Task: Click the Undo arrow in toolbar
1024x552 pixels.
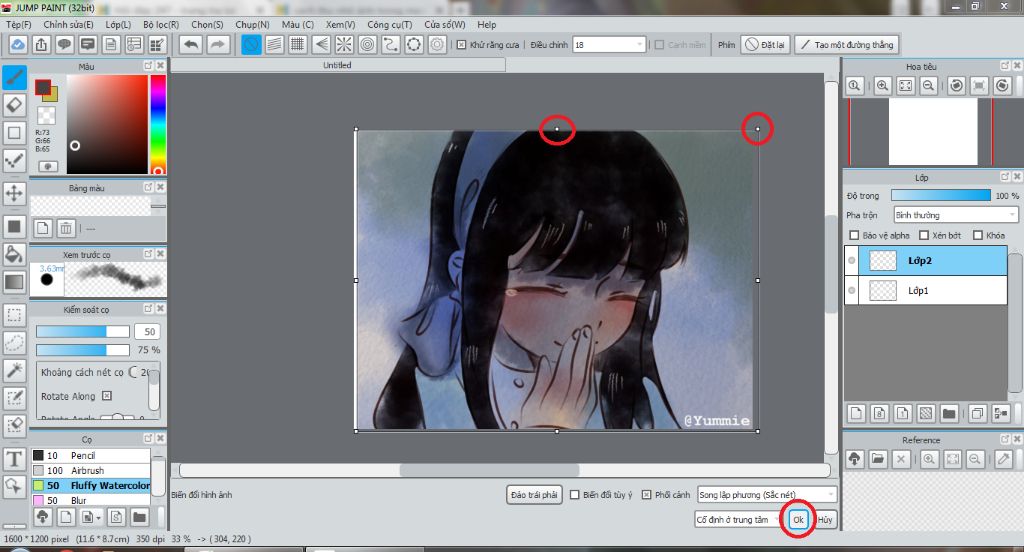Action: click(191, 44)
